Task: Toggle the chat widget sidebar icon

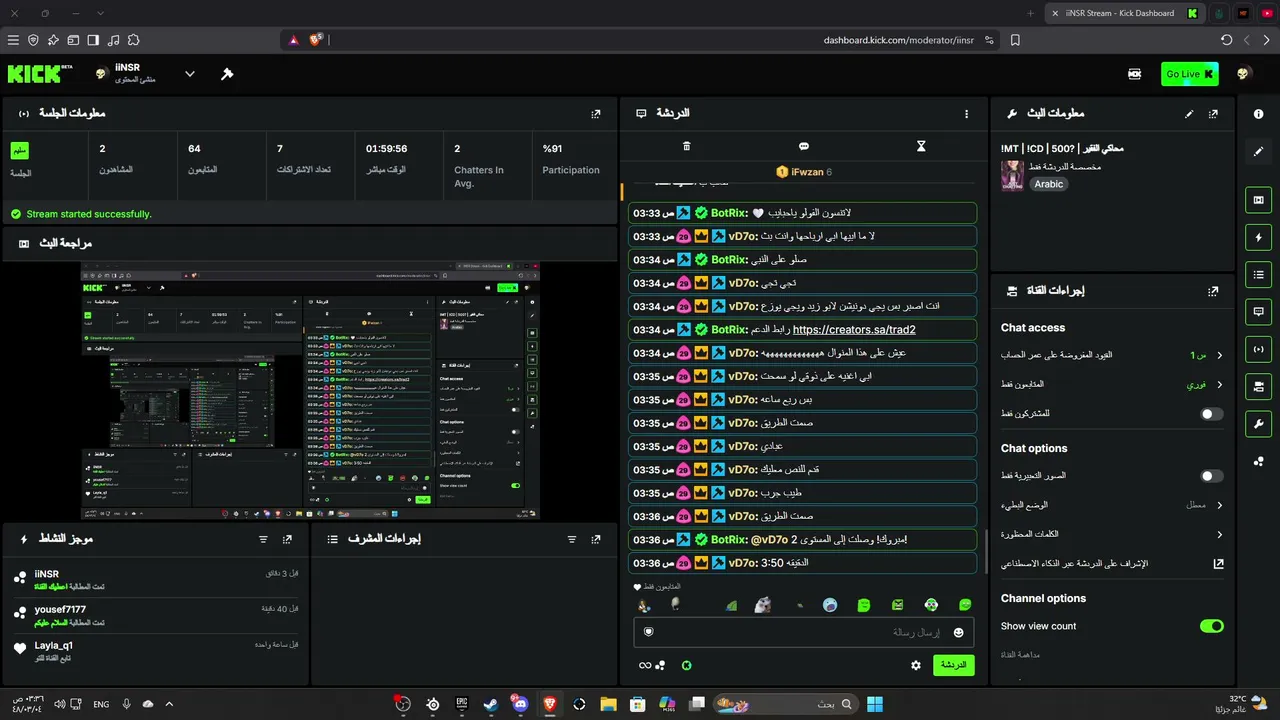Action: click(1258, 312)
